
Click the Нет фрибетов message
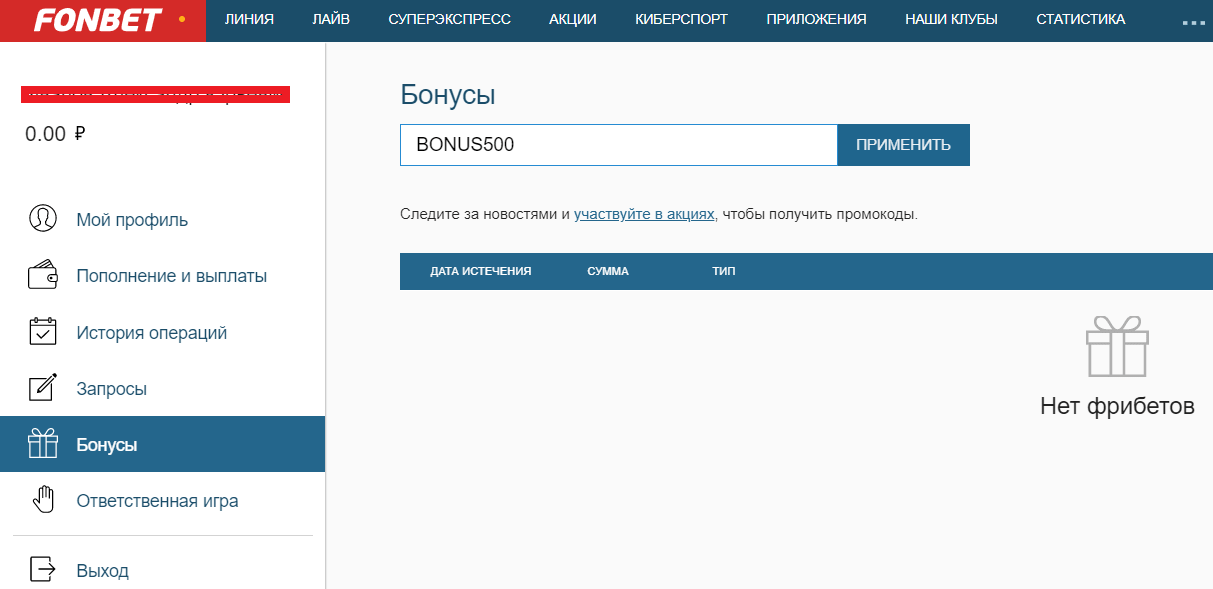click(x=1117, y=406)
